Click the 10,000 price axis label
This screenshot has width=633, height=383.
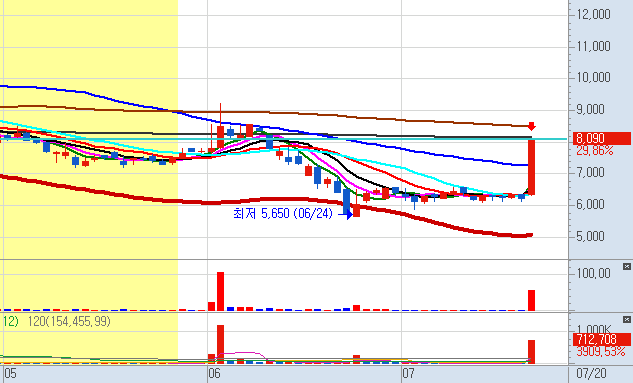pos(593,77)
